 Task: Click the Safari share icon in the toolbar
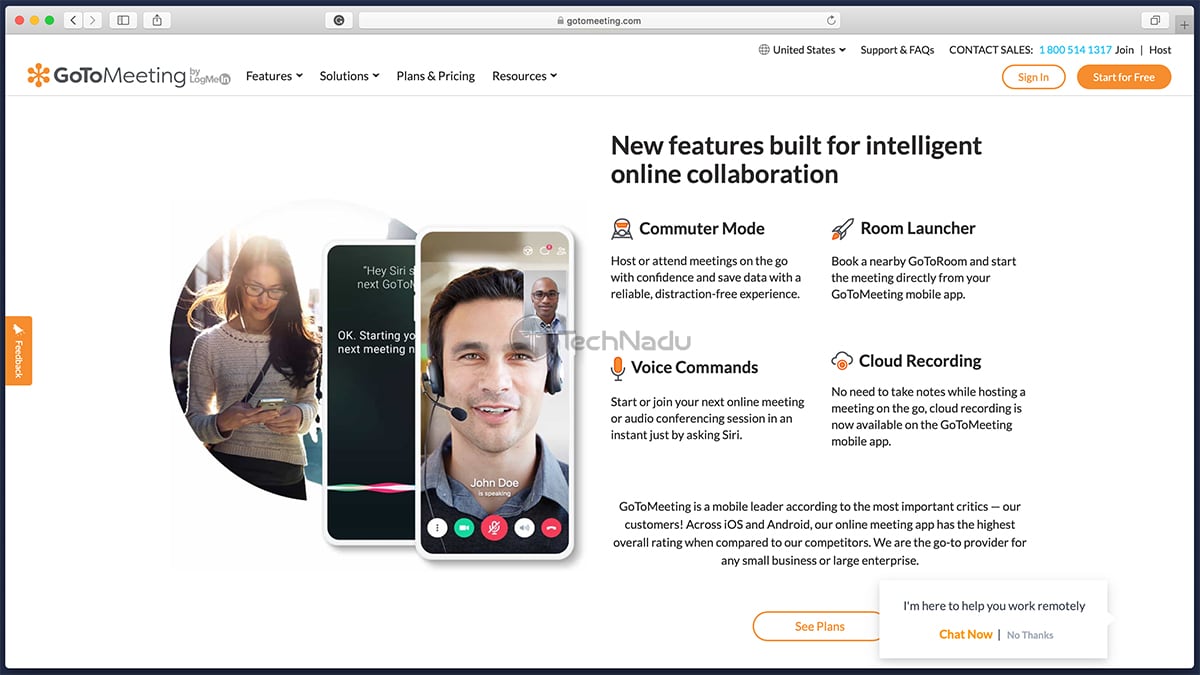(x=157, y=19)
